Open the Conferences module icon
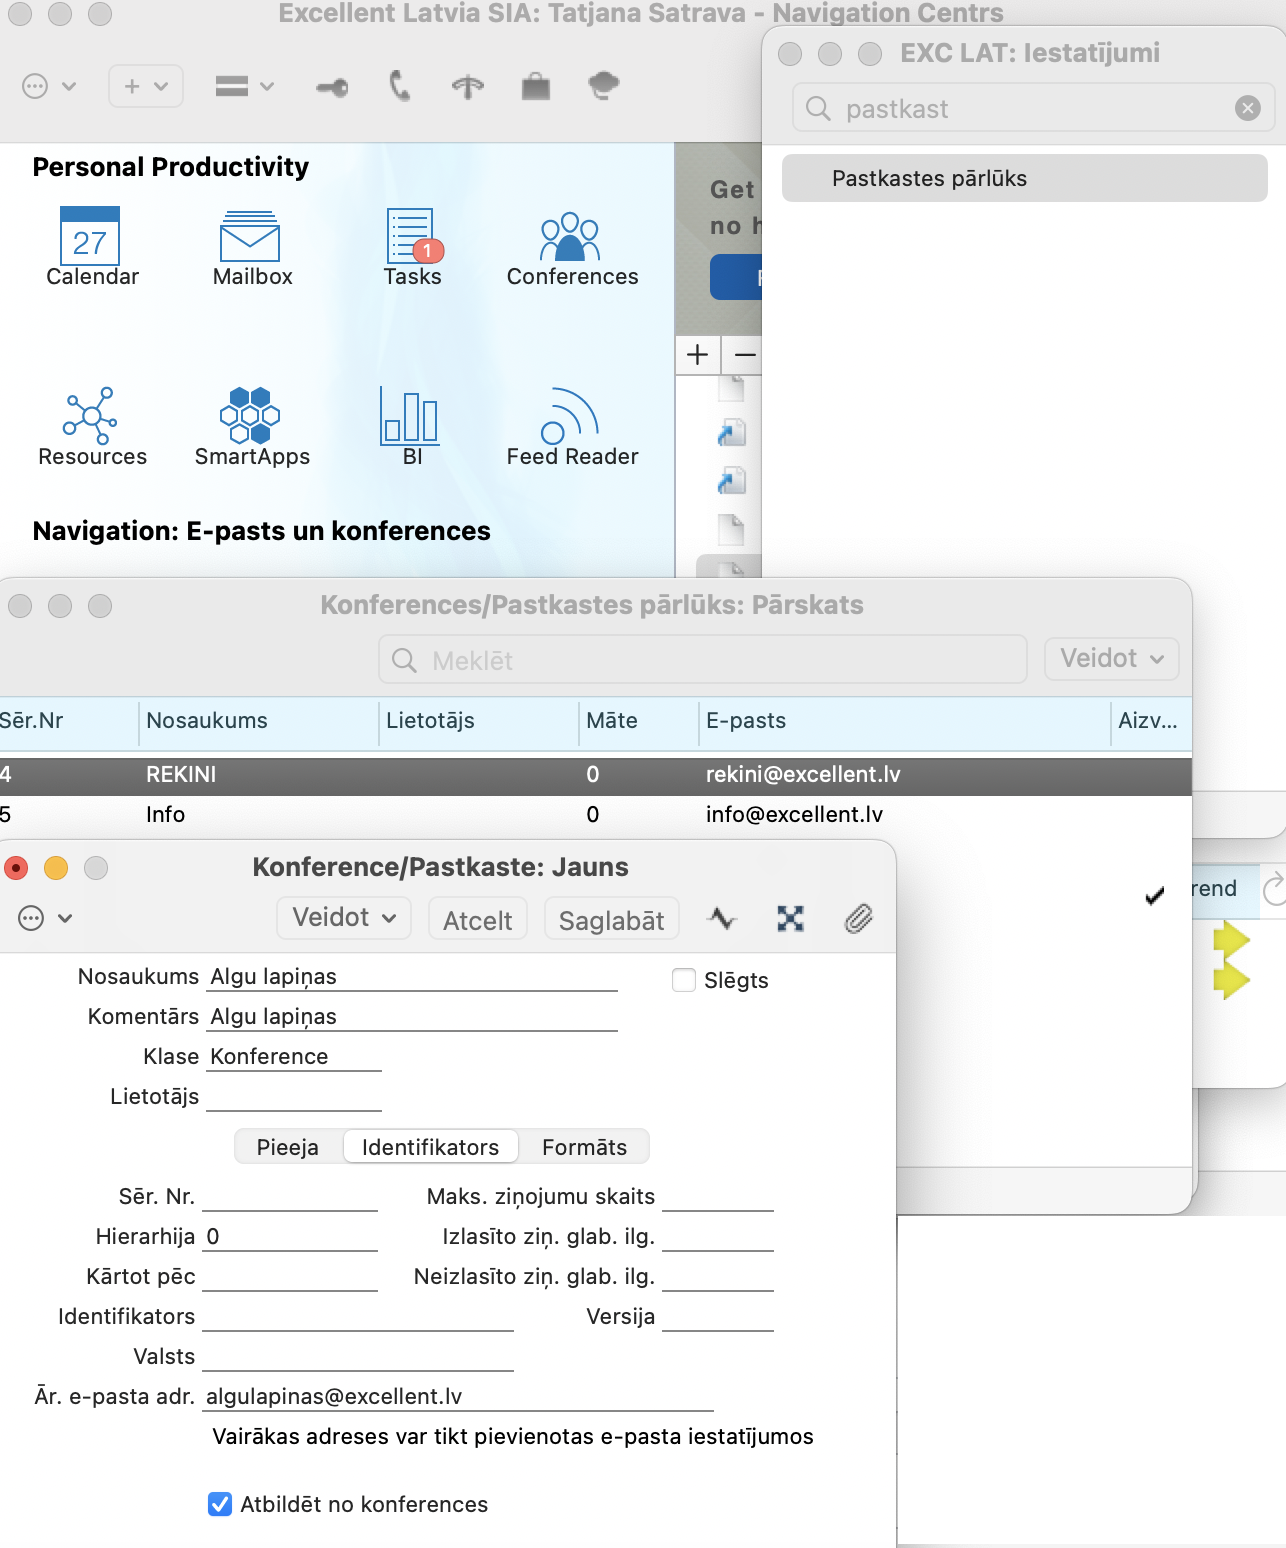 click(570, 237)
